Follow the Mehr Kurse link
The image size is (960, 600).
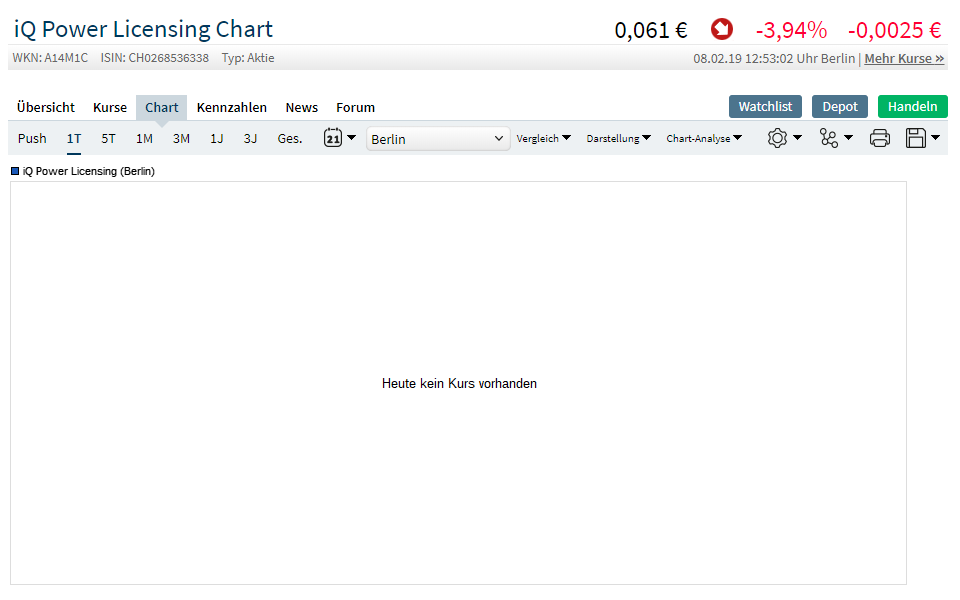pyautogui.click(x=904, y=58)
